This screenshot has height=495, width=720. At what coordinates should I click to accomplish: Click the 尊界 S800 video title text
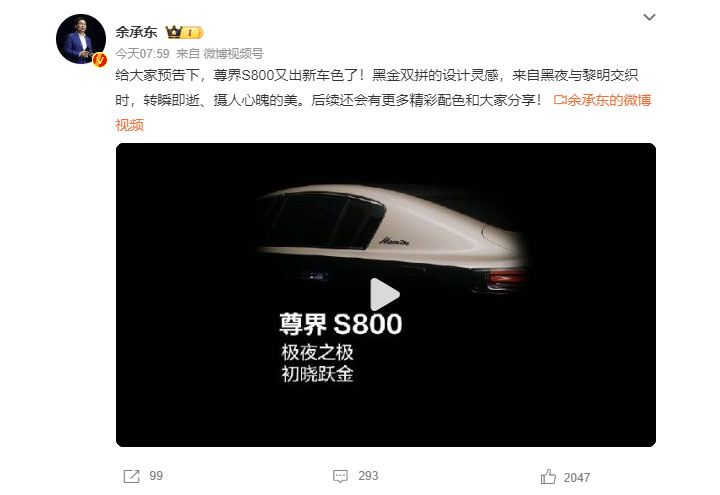pyautogui.click(x=341, y=324)
